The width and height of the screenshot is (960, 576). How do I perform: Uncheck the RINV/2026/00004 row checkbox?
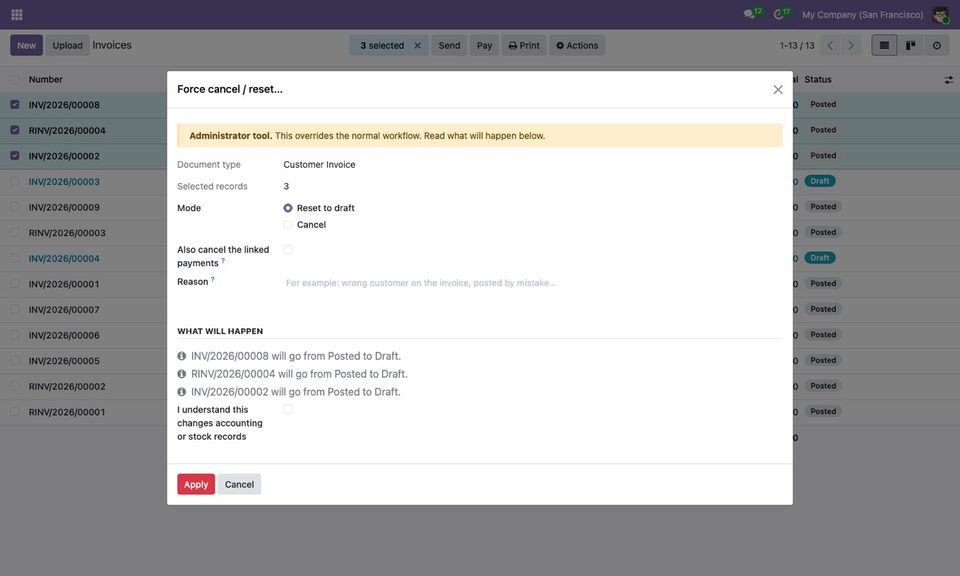click(x=15, y=130)
